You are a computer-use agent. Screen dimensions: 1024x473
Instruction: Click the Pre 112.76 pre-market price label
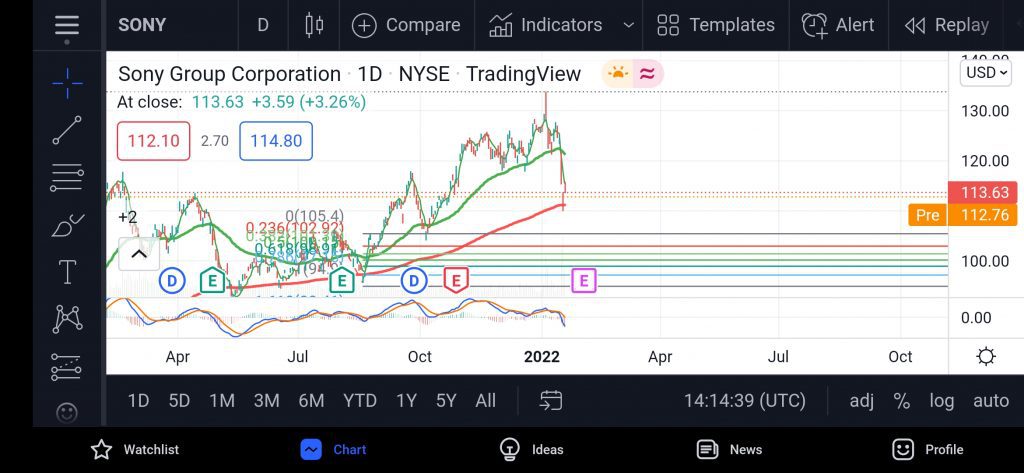click(x=963, y=215)
